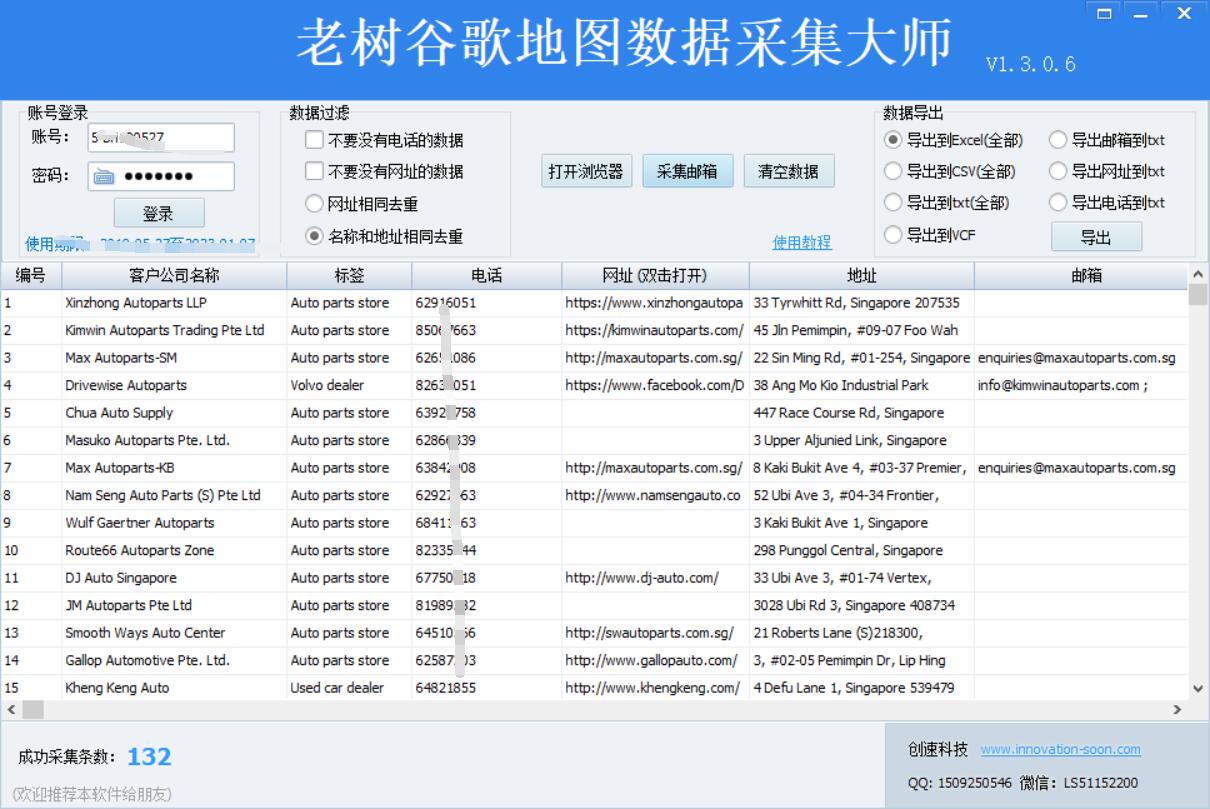1210x809 pixels.
Task: Click the vertical scrollbar down arrow
Action: point(1198,688)
